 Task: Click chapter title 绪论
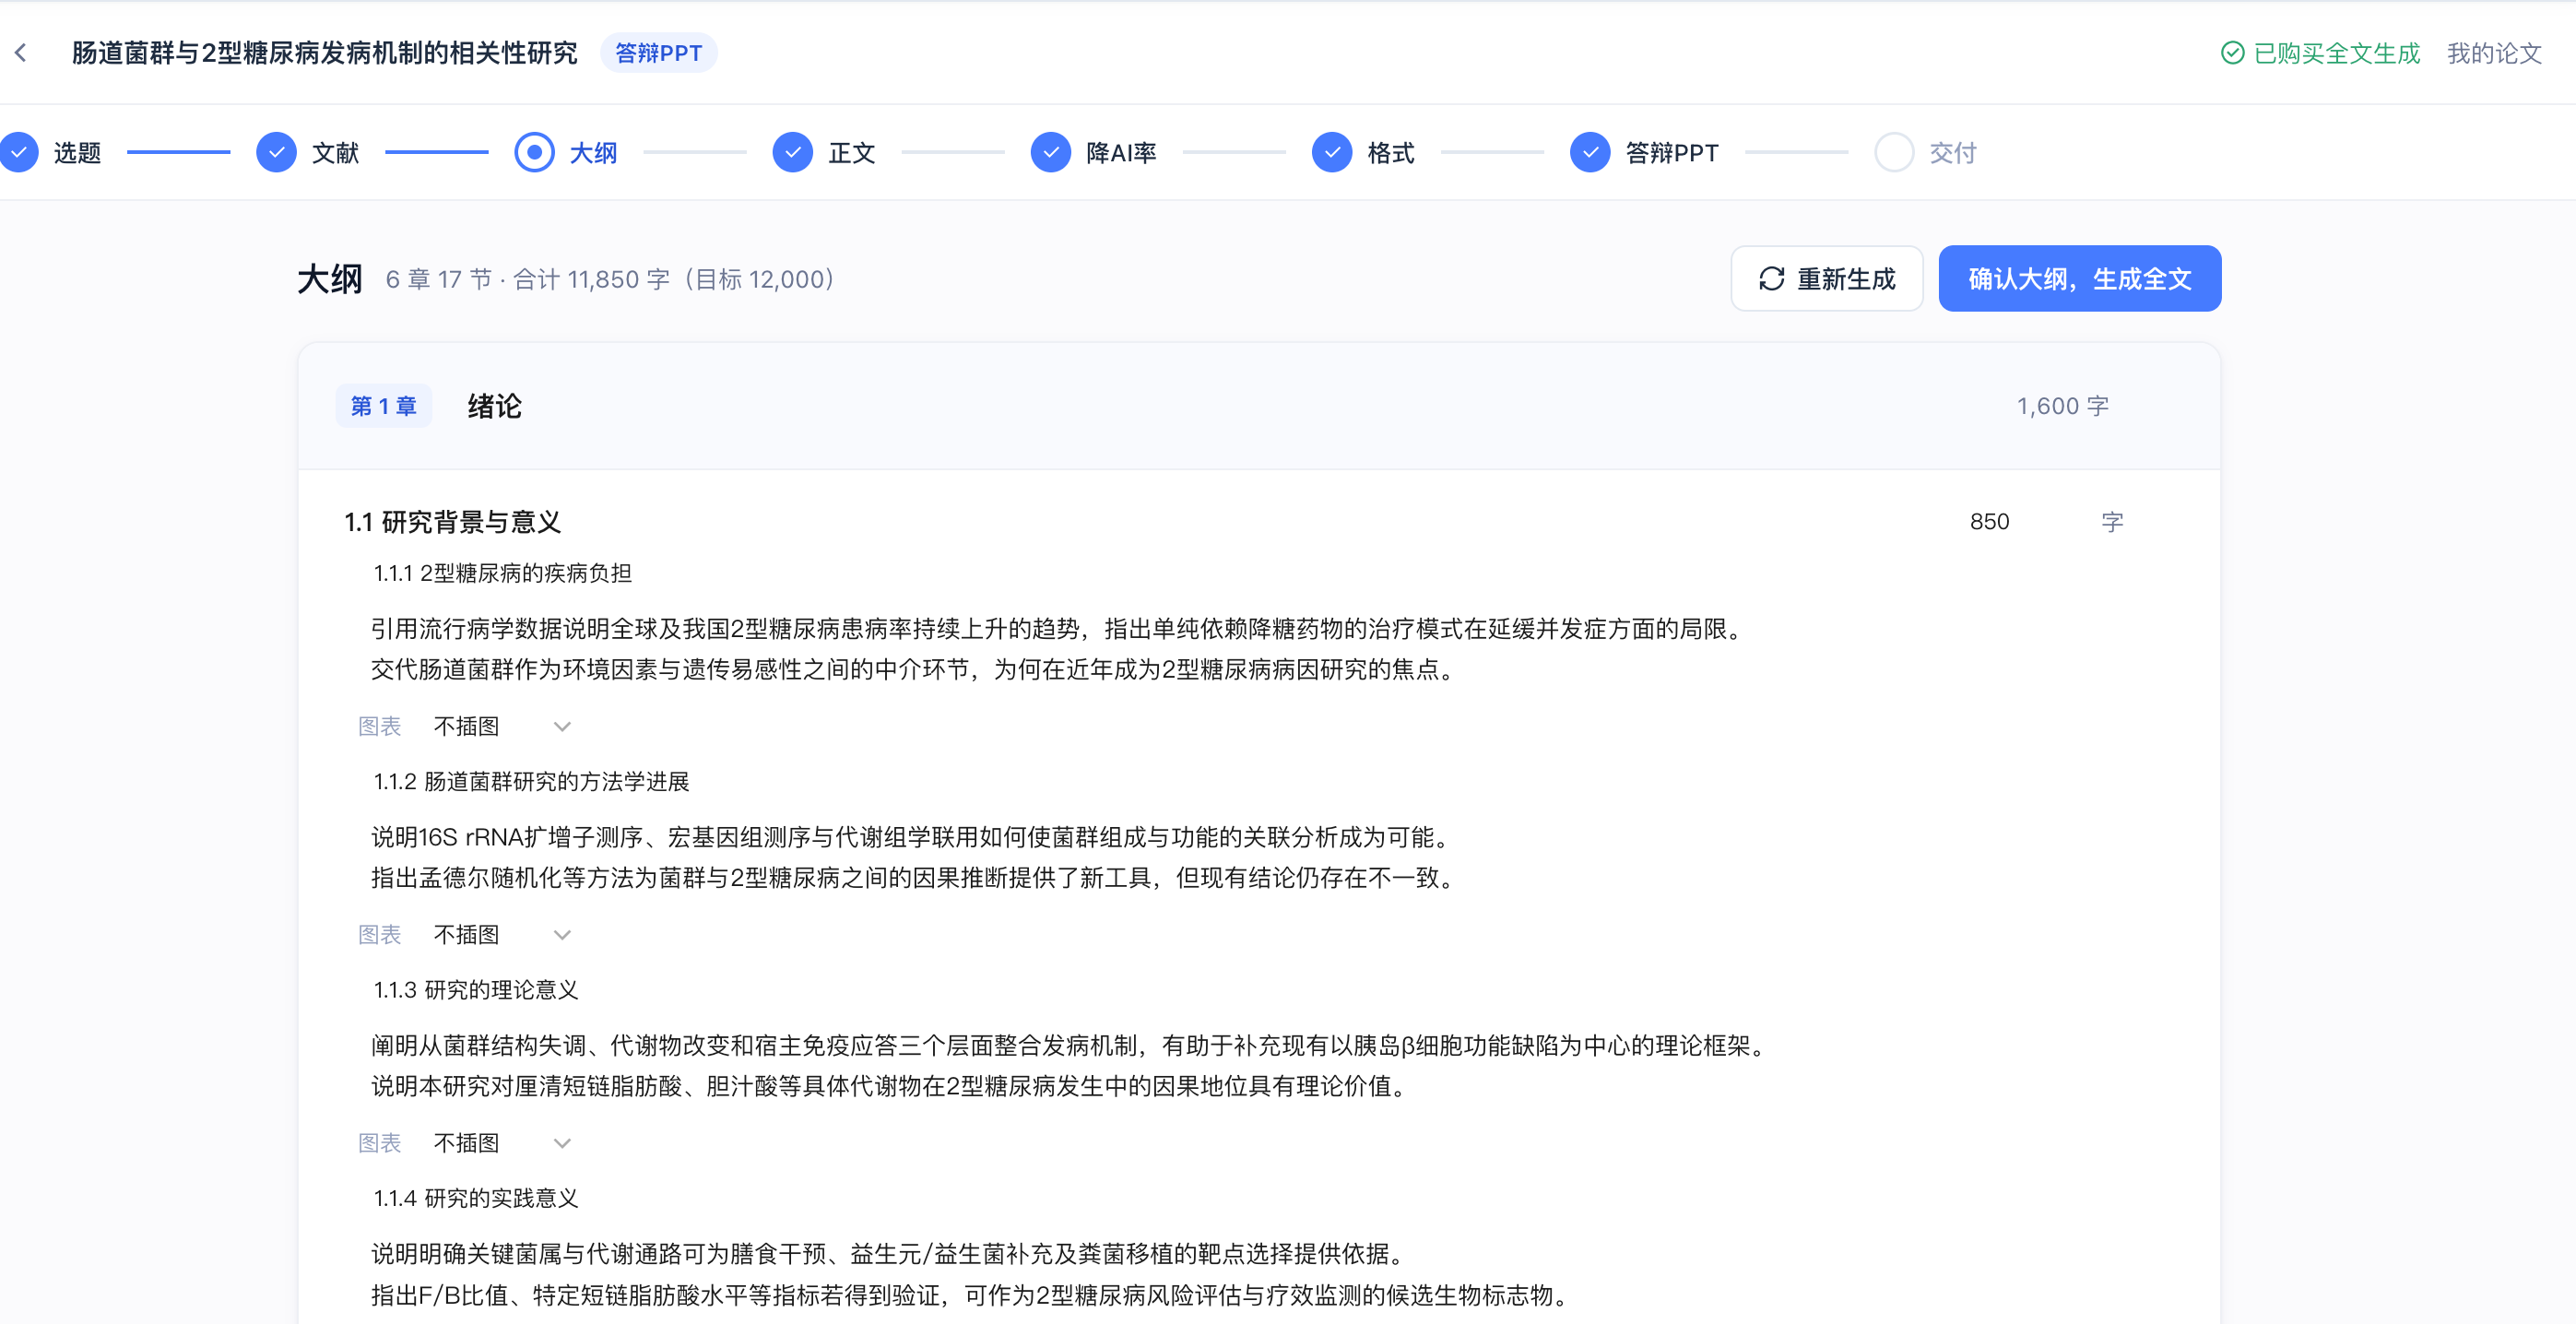tap(494, 406)
